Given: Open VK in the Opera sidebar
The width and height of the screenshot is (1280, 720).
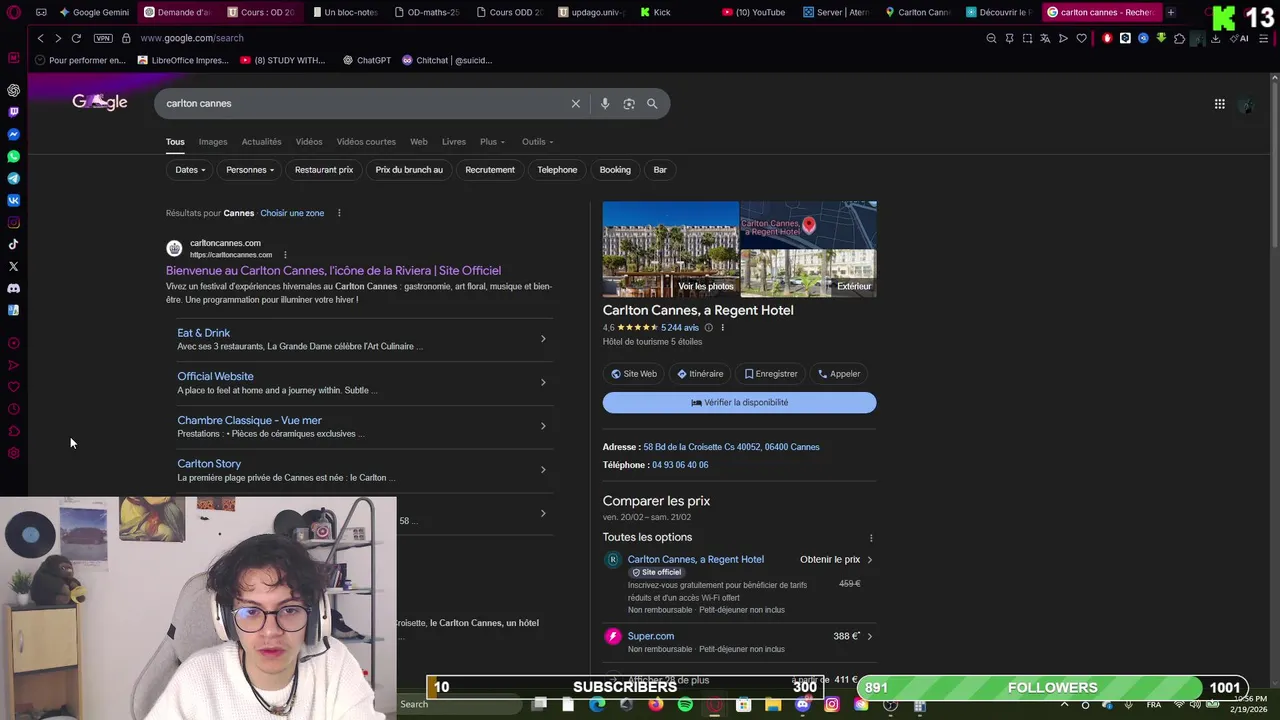Looking at the screenshot, I should click(13, 200).
